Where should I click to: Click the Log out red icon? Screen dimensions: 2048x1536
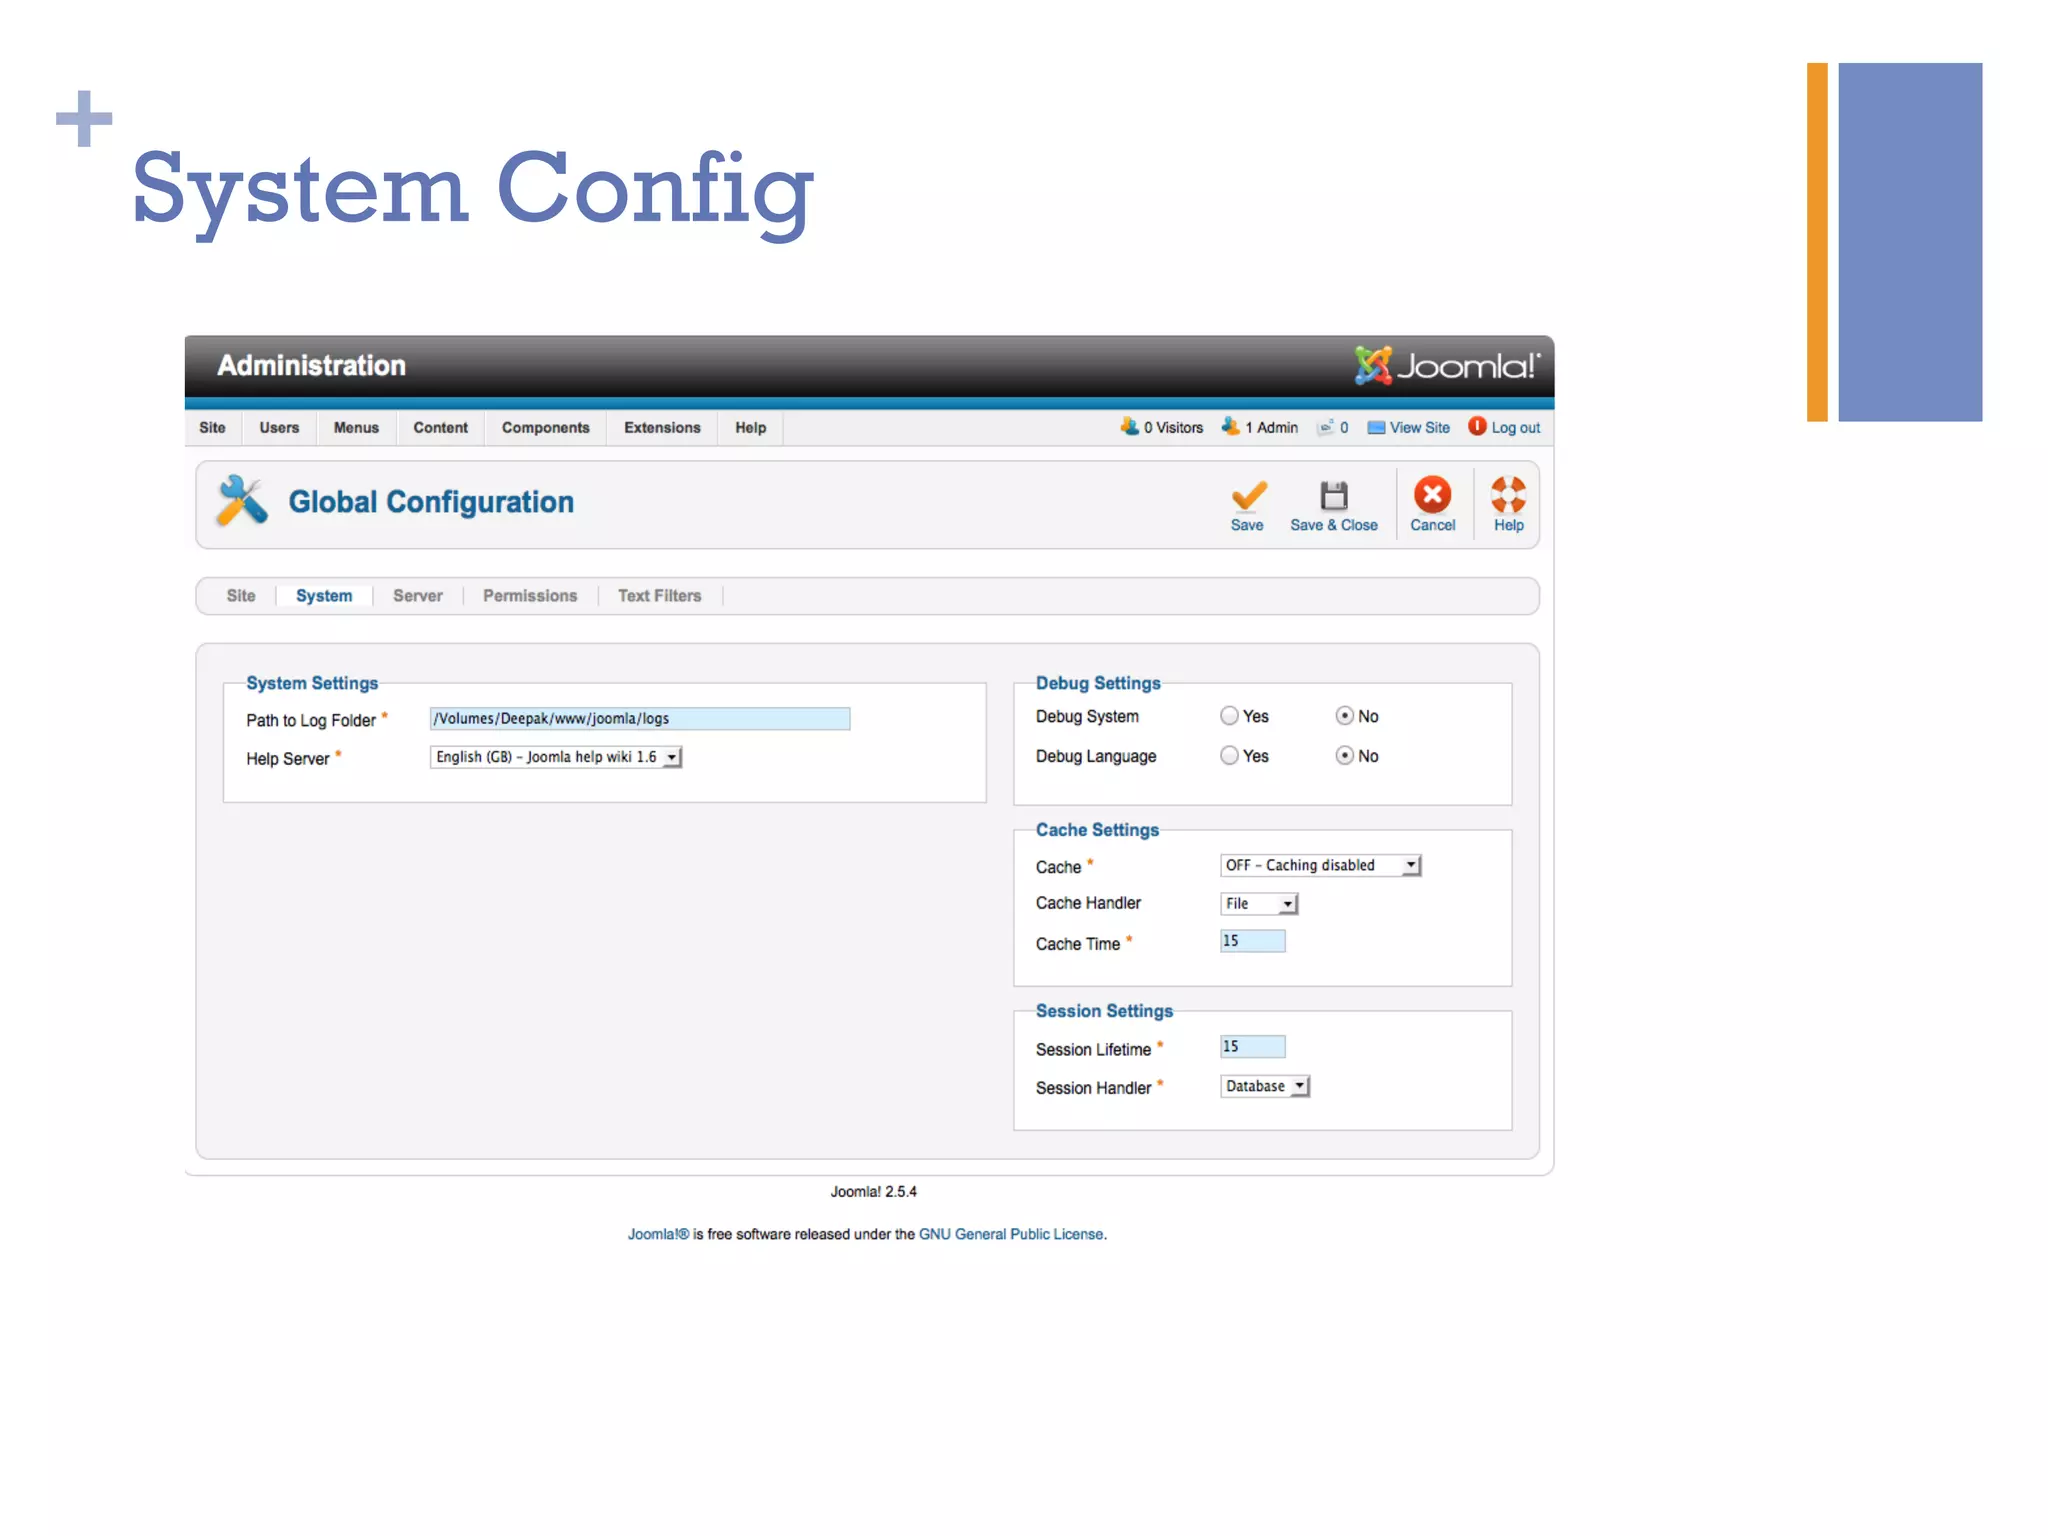[x=1477, y=426]
